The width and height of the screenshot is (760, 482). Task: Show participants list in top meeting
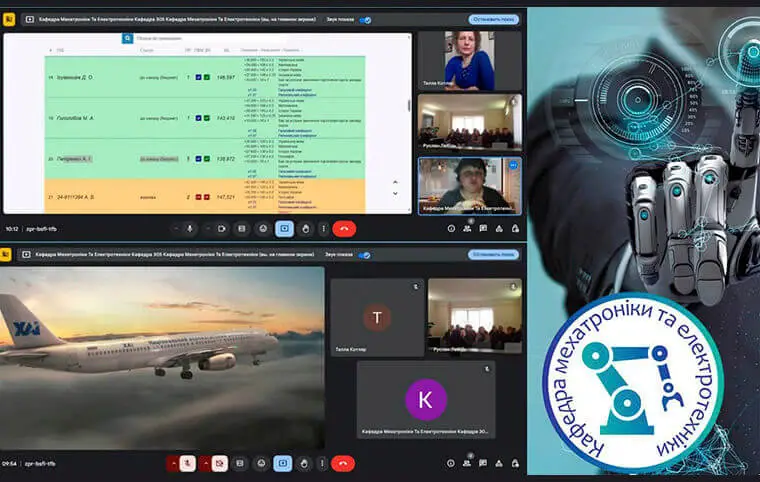pos(468,228)
